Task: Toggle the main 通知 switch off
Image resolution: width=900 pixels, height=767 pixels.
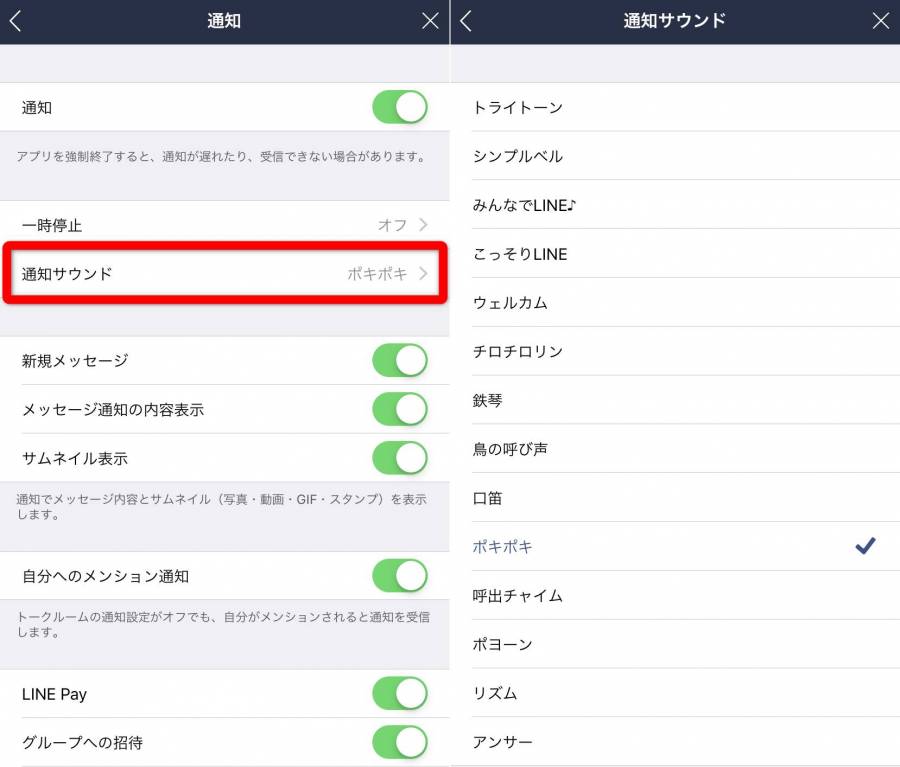Action: [399, 107]
